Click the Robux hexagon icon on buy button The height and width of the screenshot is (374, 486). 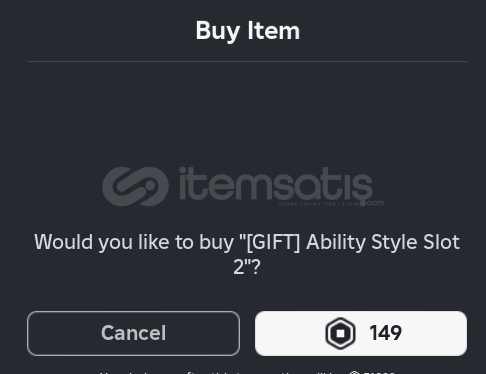pyautogui.click(x=340, y=333)
